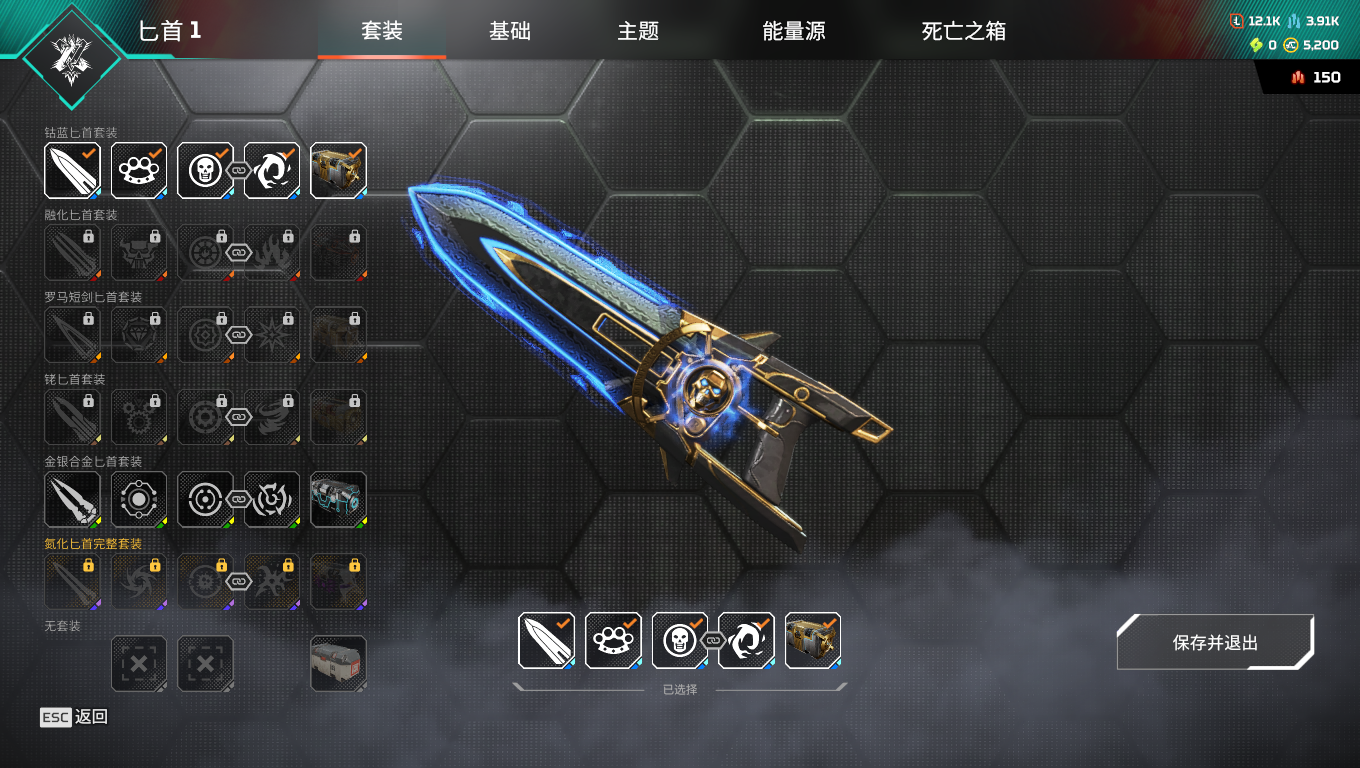Screen dimensions: 1360x768
Task: Click the locked 融化匕首 blade icon
Action: [x=73, y=252]
